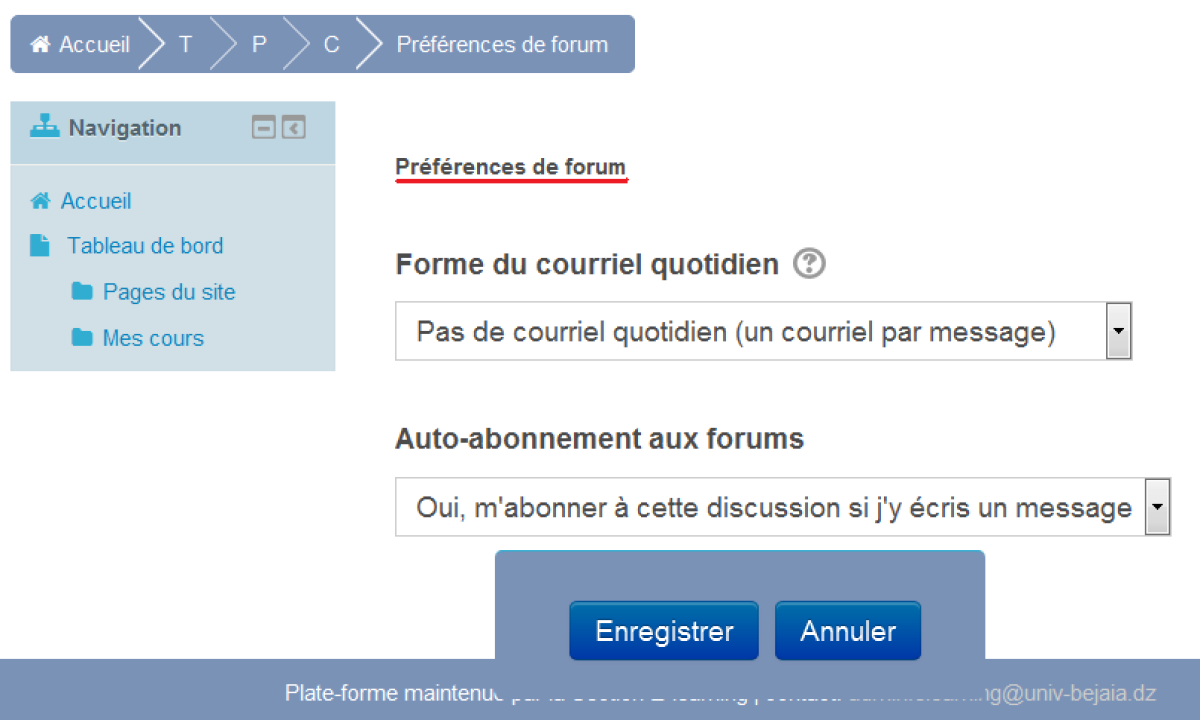Collapse the Navigation block with minus icon

(x=263, y=128)
